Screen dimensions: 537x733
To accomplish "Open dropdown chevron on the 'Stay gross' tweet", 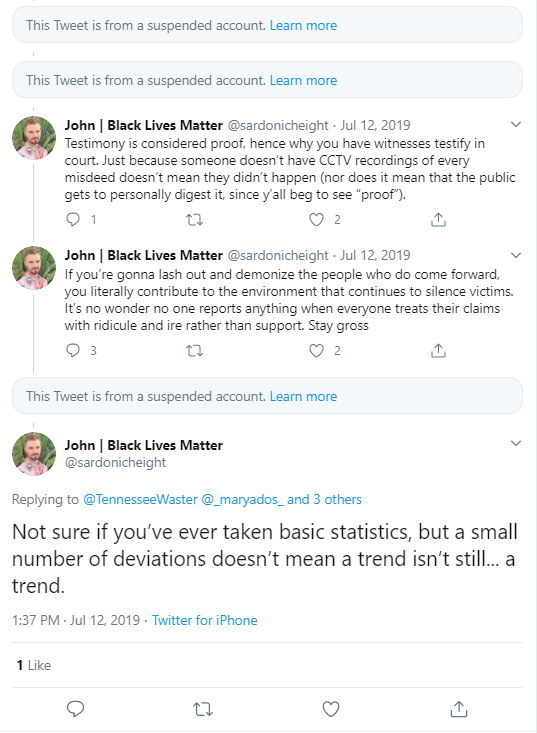I will point(516,255).
